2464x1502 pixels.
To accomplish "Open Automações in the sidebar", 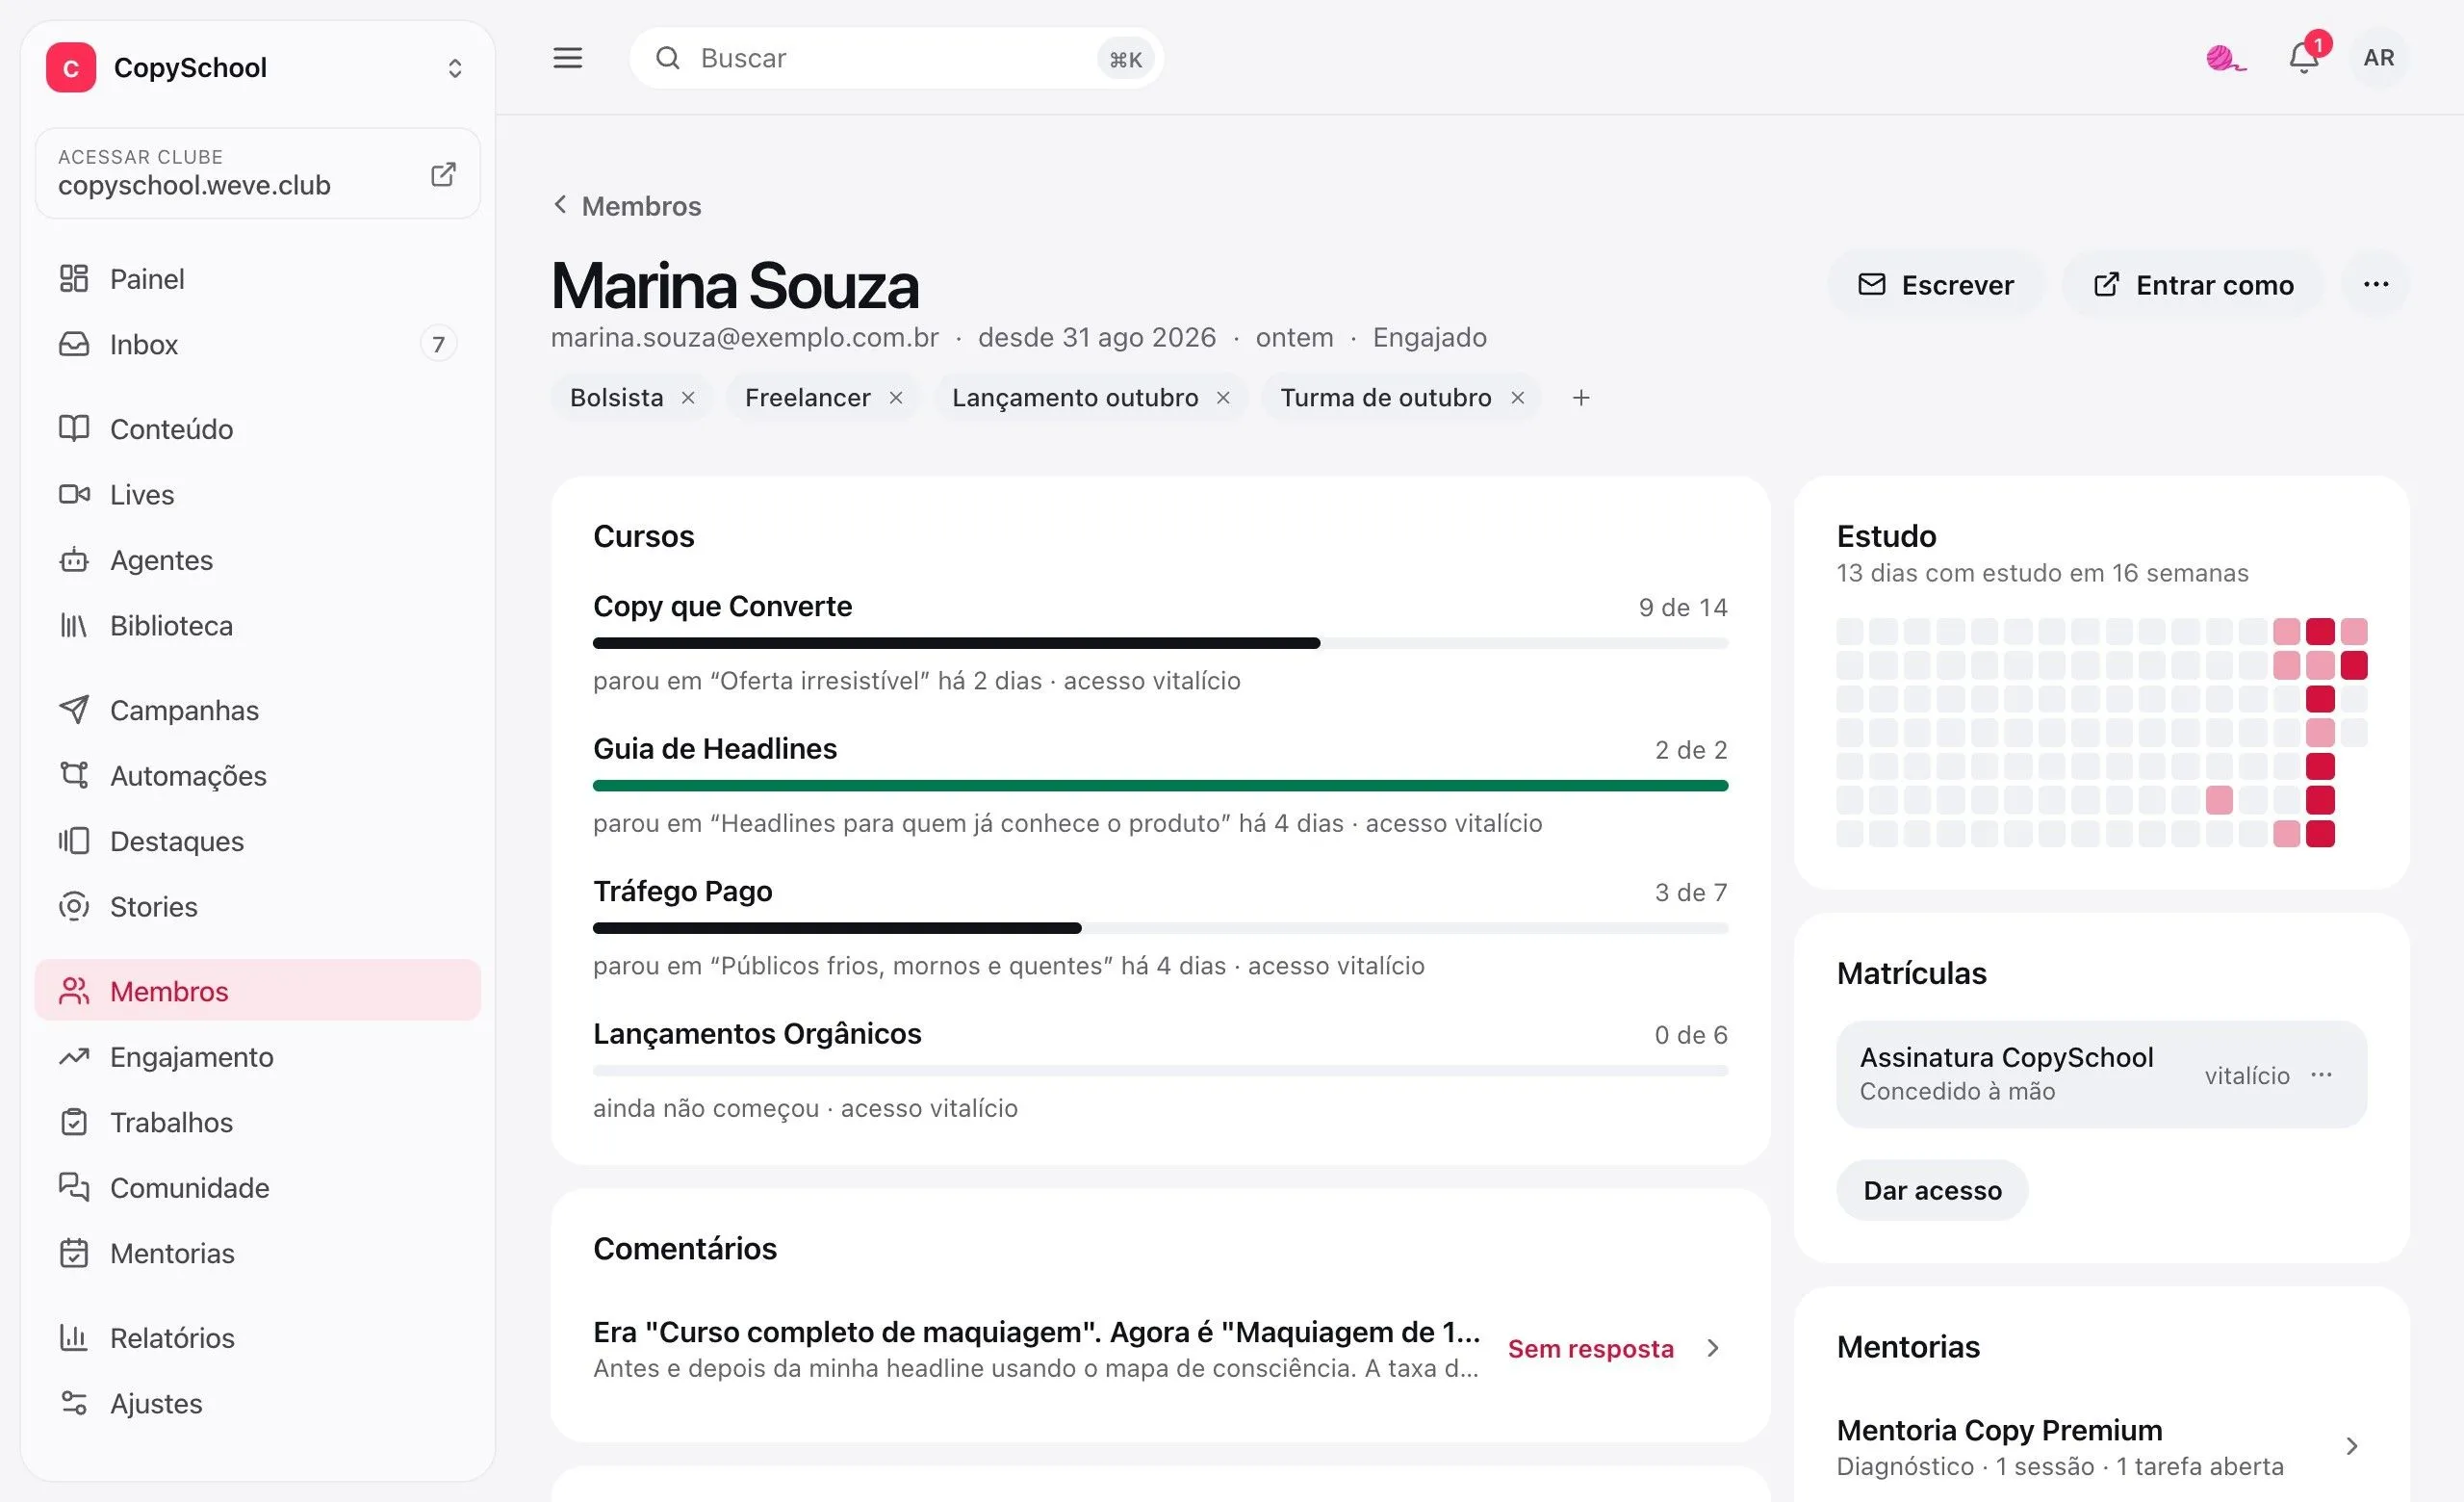I will click(257, 776).
